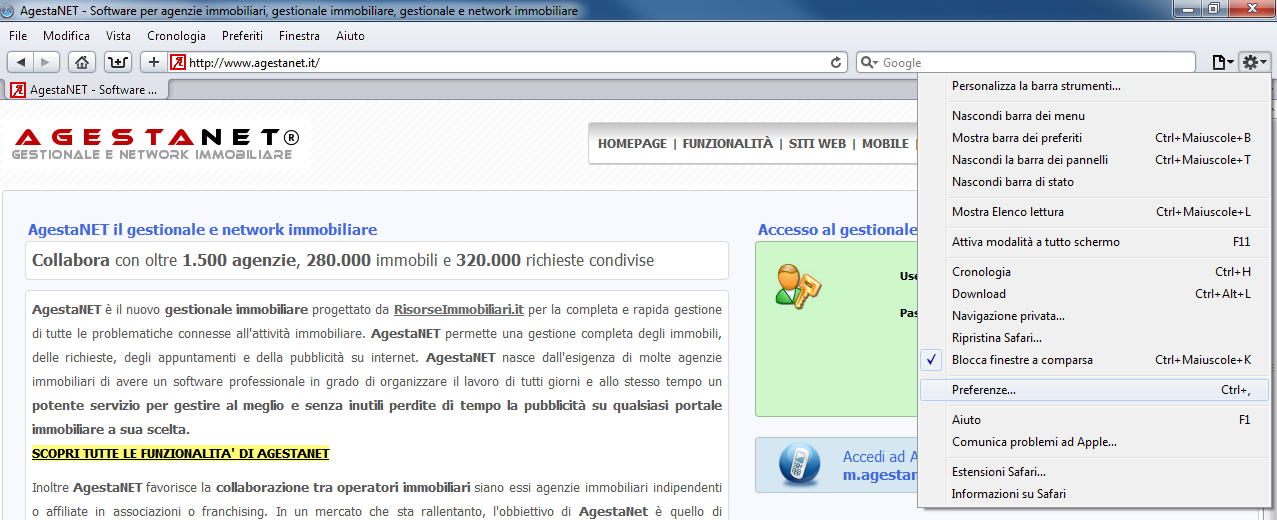Open the File menu

pos(18,36)
